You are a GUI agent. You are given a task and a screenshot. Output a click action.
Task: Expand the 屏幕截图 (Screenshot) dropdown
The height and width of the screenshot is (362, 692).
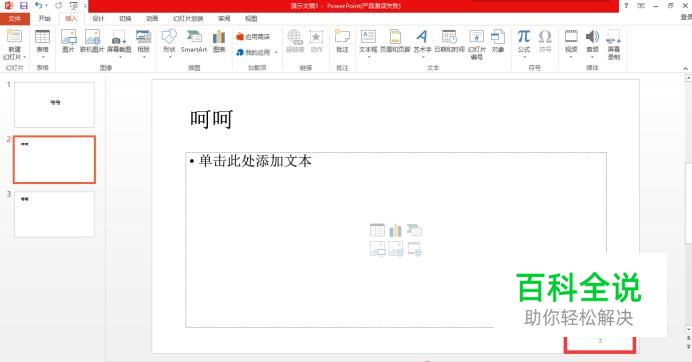point(120,57)
